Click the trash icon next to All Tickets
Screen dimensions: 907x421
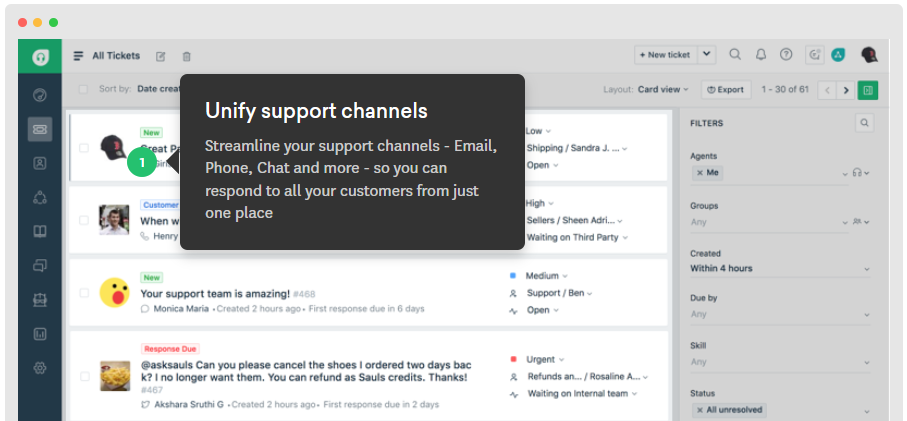pyautogui.click(x=186, y=56)
